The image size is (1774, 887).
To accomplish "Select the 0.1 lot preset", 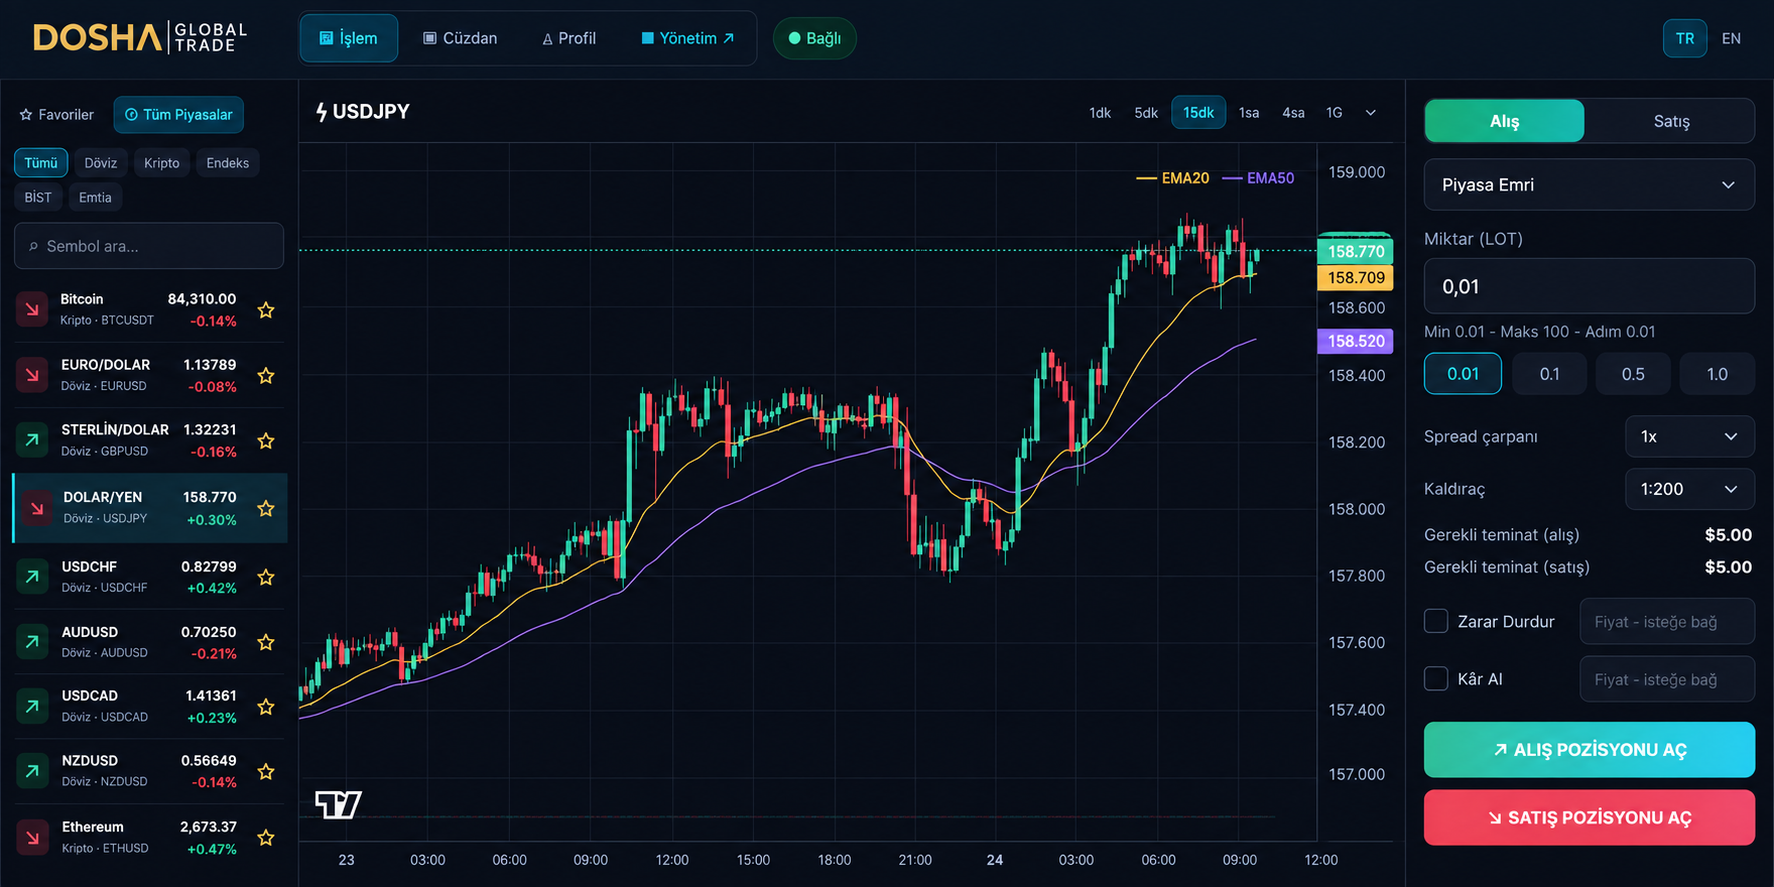I will coord(1549,374).
